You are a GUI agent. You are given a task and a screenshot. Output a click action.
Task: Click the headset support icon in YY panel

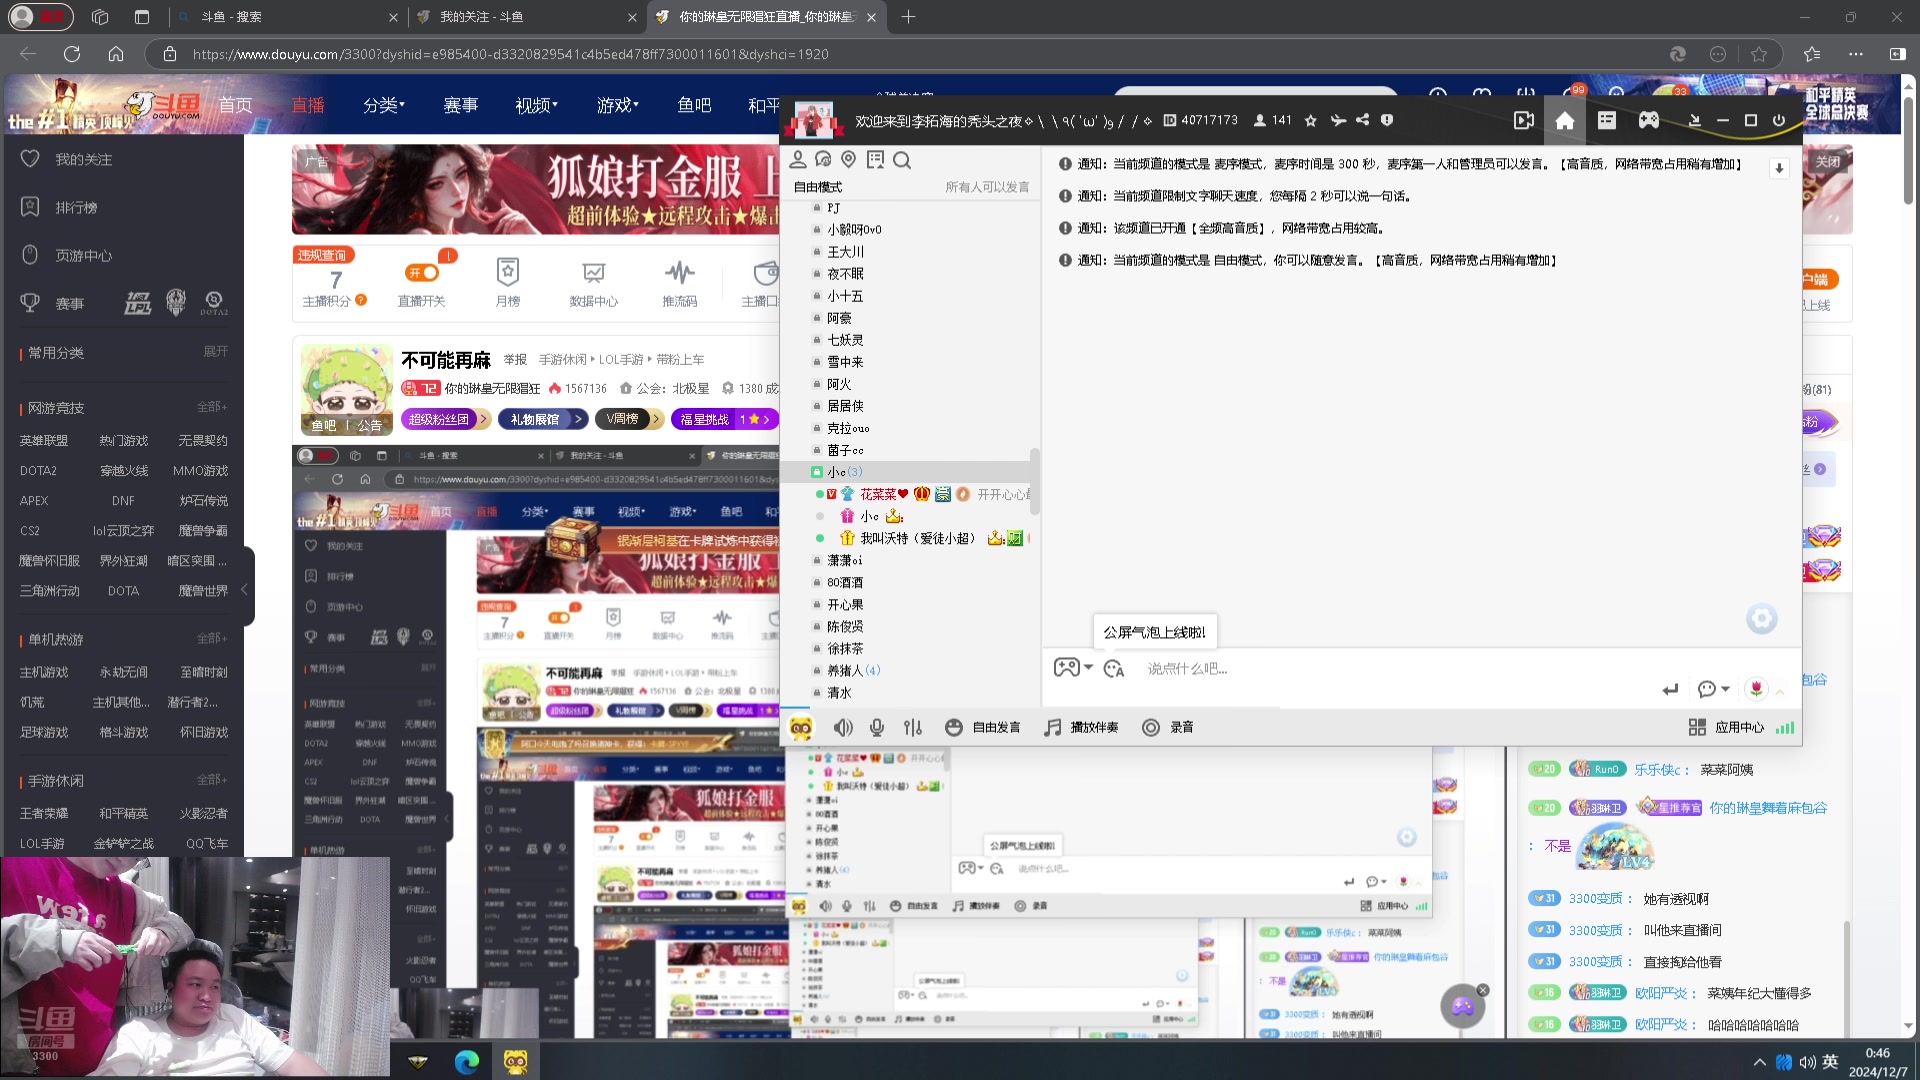(x=824, y=159)
